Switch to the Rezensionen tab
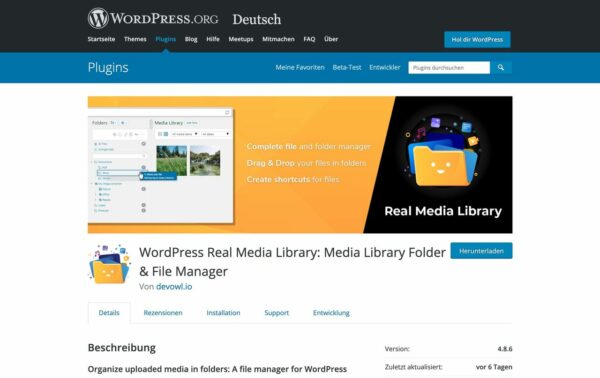This screenshot has width=600, height=378. pyautogui.click(x=163, y=313)
